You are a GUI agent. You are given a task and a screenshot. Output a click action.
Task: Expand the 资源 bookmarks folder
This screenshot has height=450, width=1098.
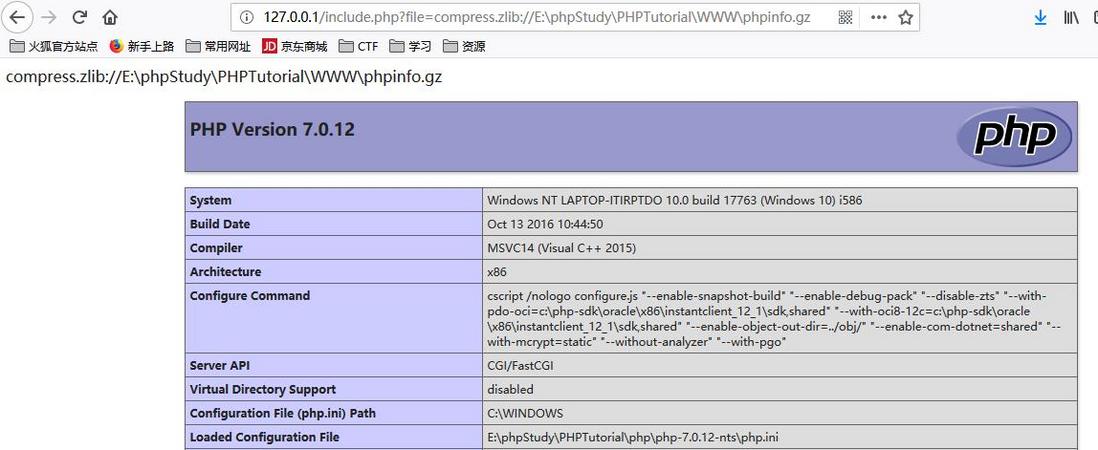point(464,46)
